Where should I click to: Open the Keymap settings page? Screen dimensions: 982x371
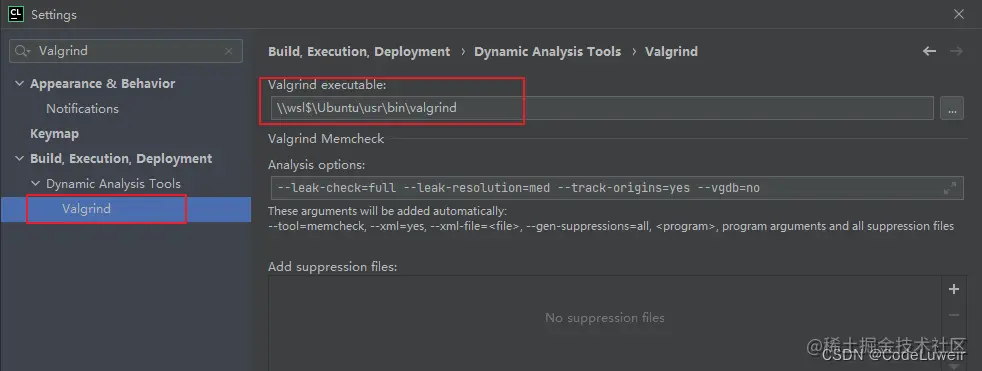(54, 133)
